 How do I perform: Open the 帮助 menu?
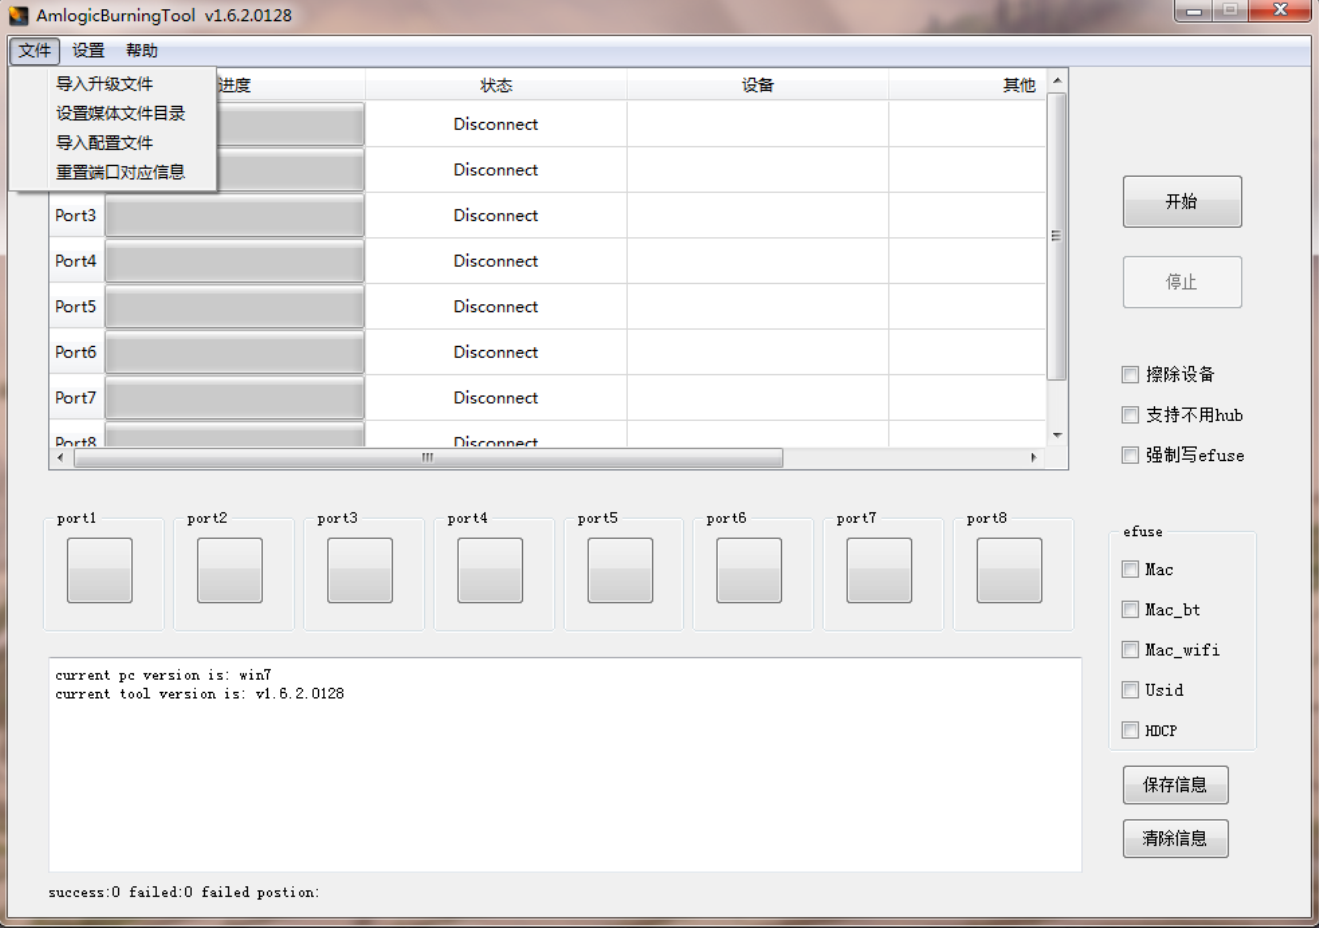[x=142, y=50]
